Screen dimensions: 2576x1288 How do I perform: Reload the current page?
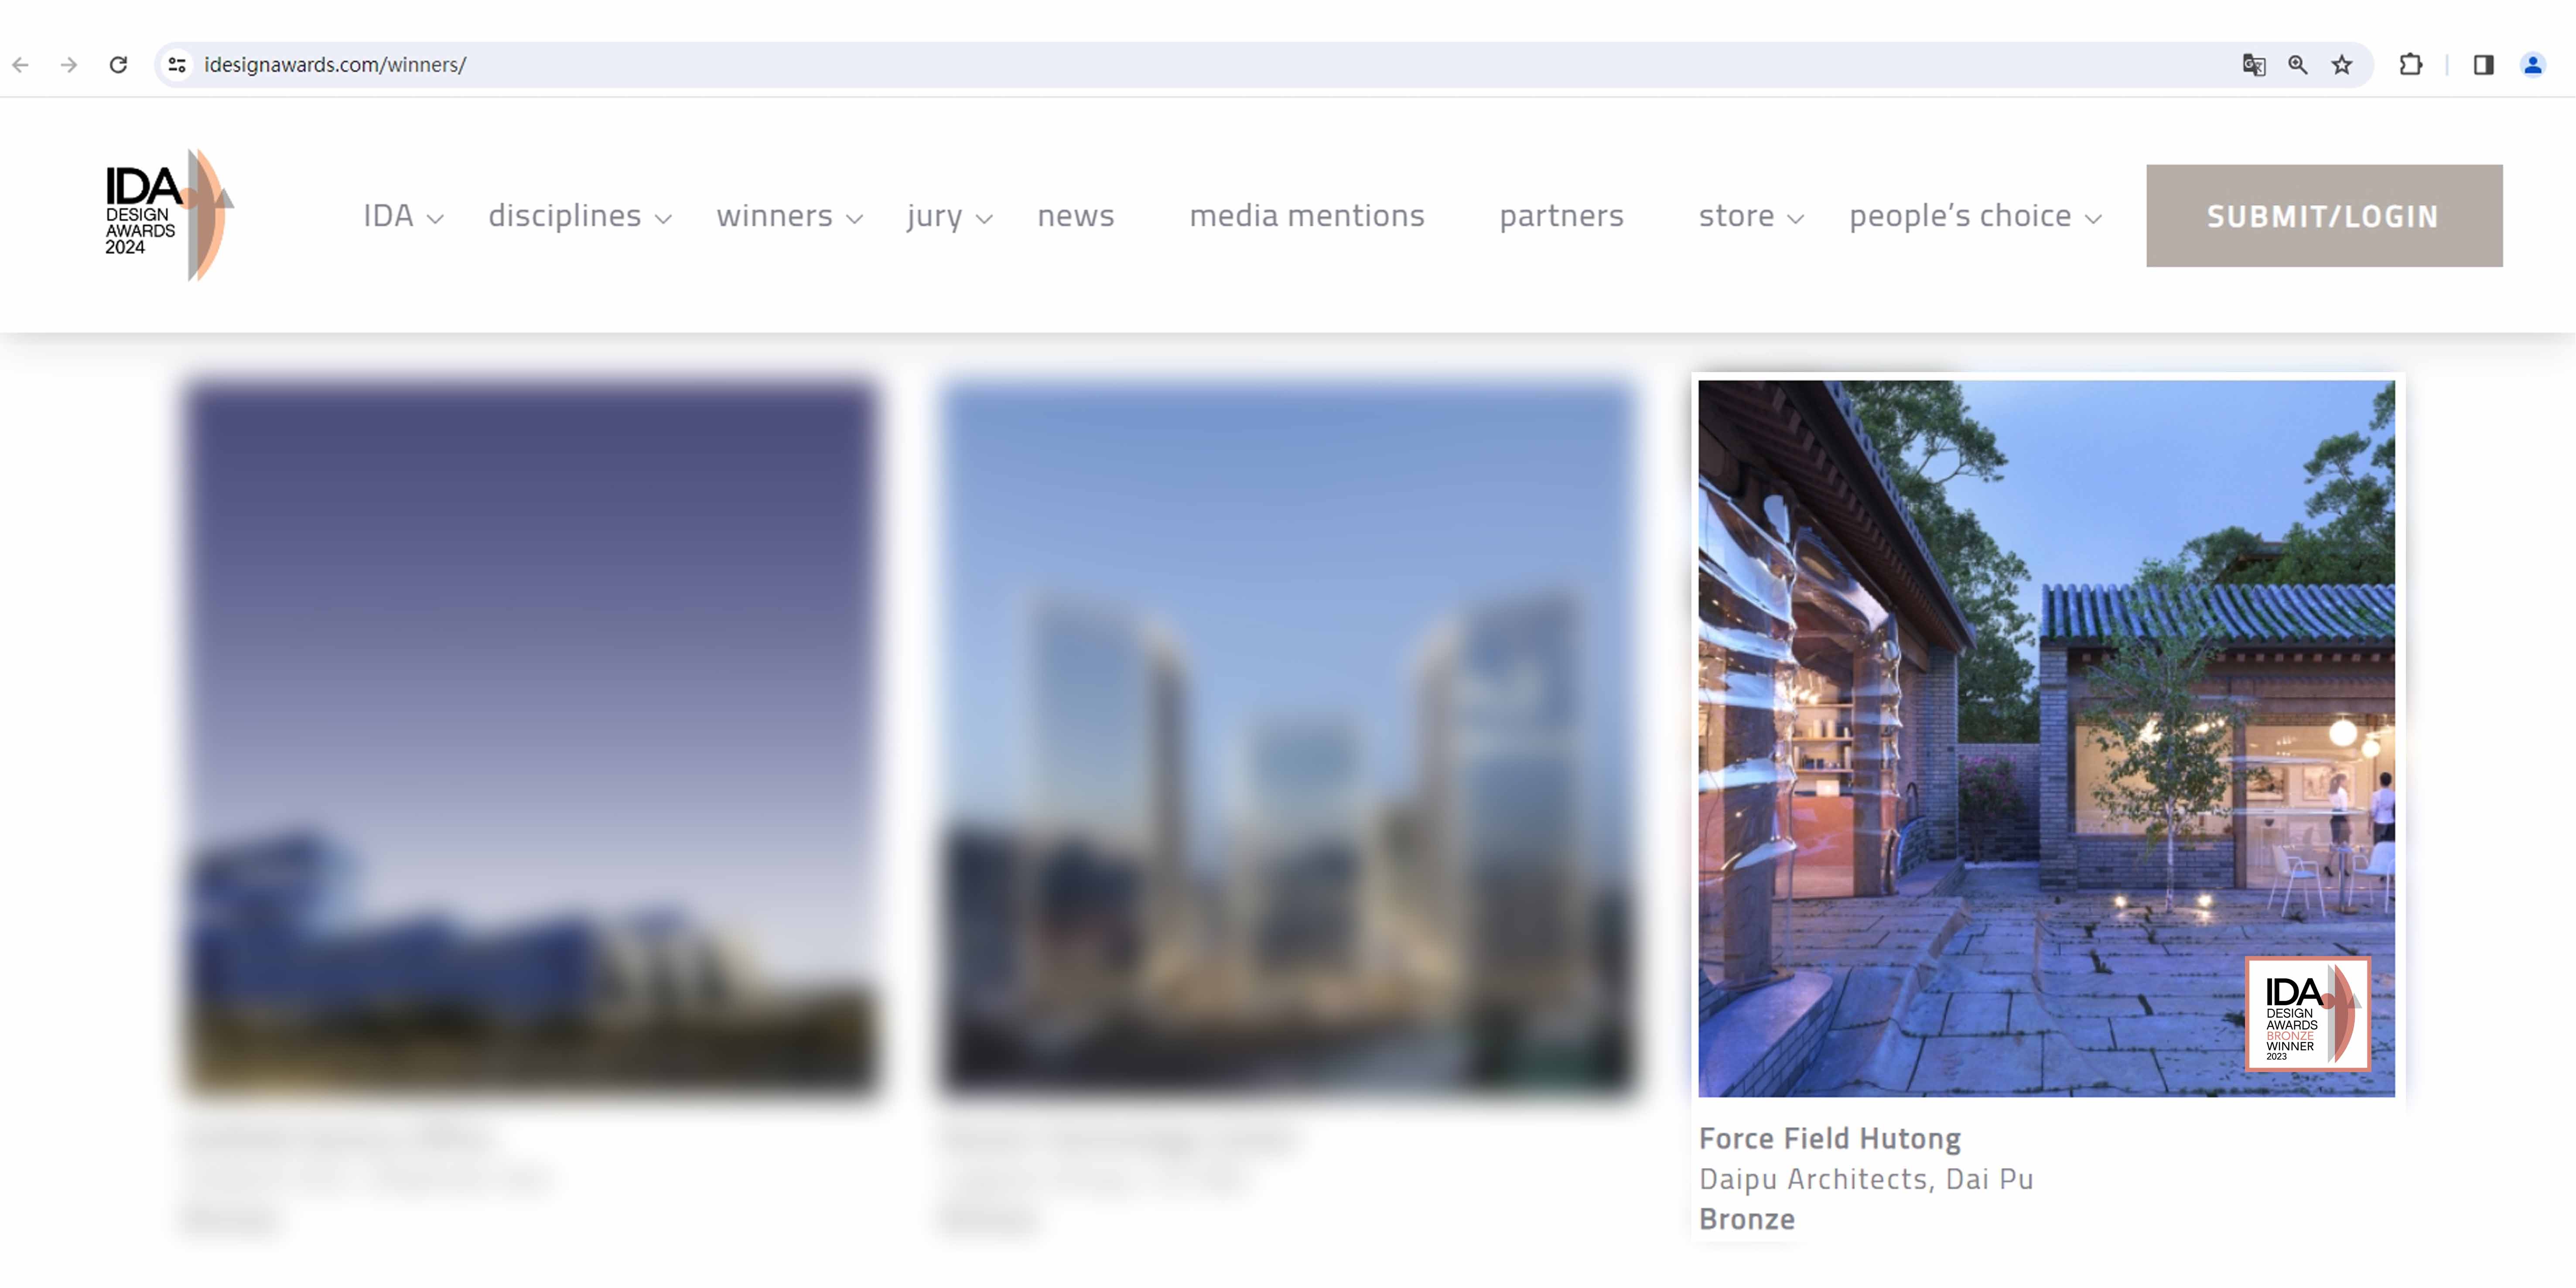coord(118,65)
